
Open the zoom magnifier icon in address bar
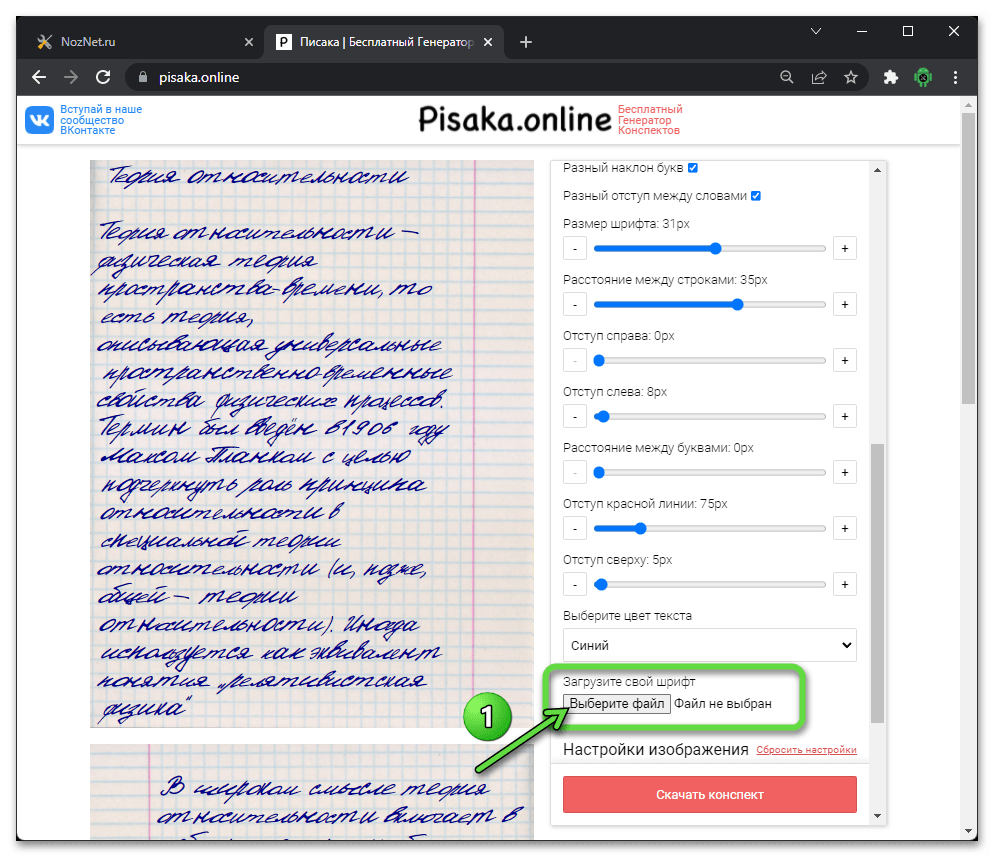click(787, 77)
